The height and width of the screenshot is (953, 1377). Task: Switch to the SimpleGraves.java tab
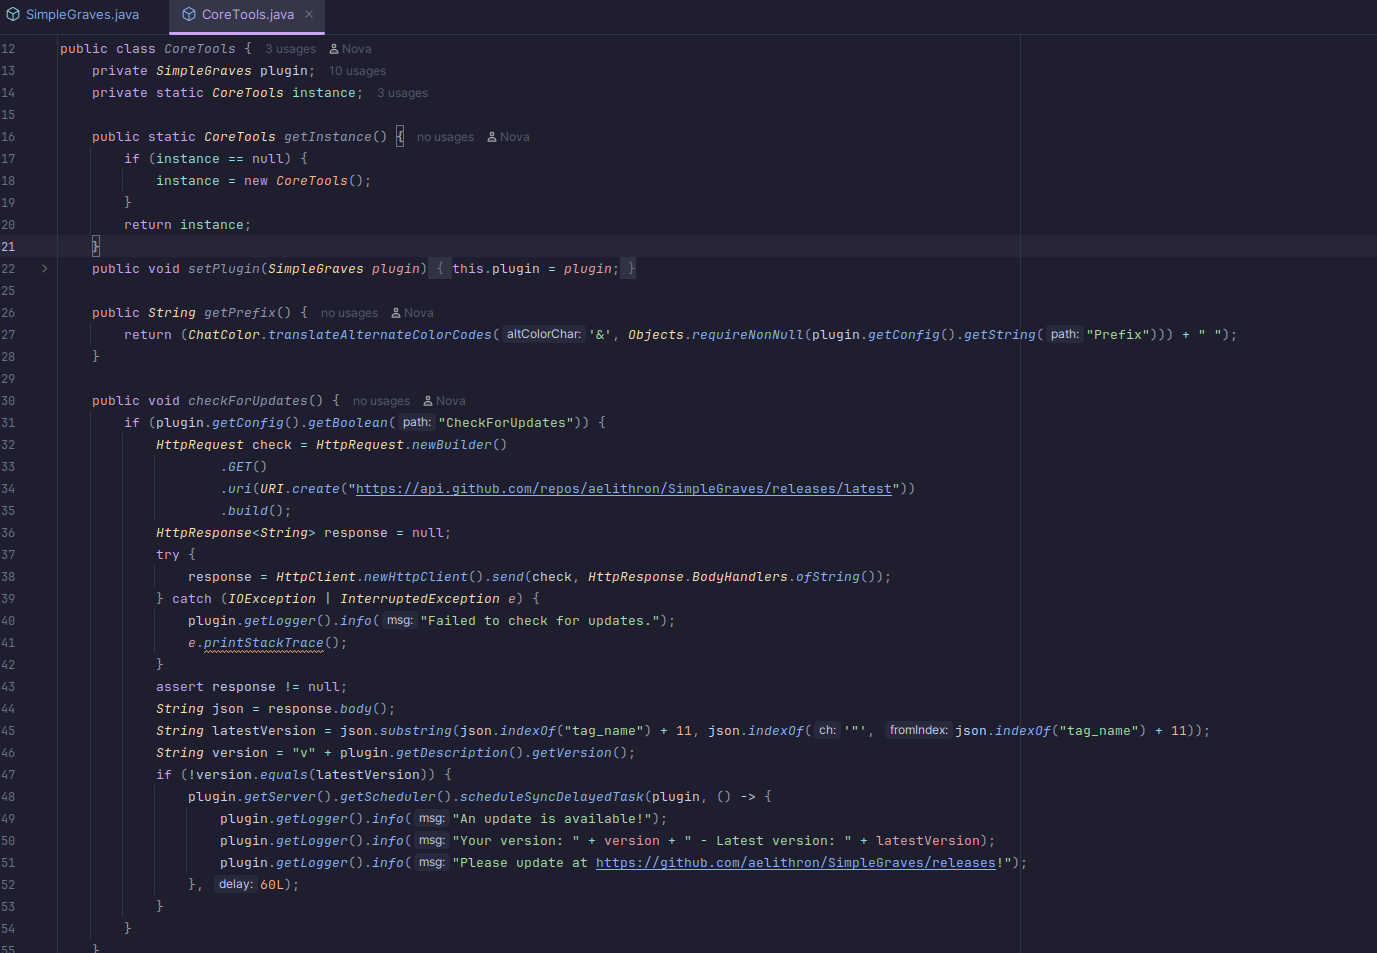[x=82, y=15]
